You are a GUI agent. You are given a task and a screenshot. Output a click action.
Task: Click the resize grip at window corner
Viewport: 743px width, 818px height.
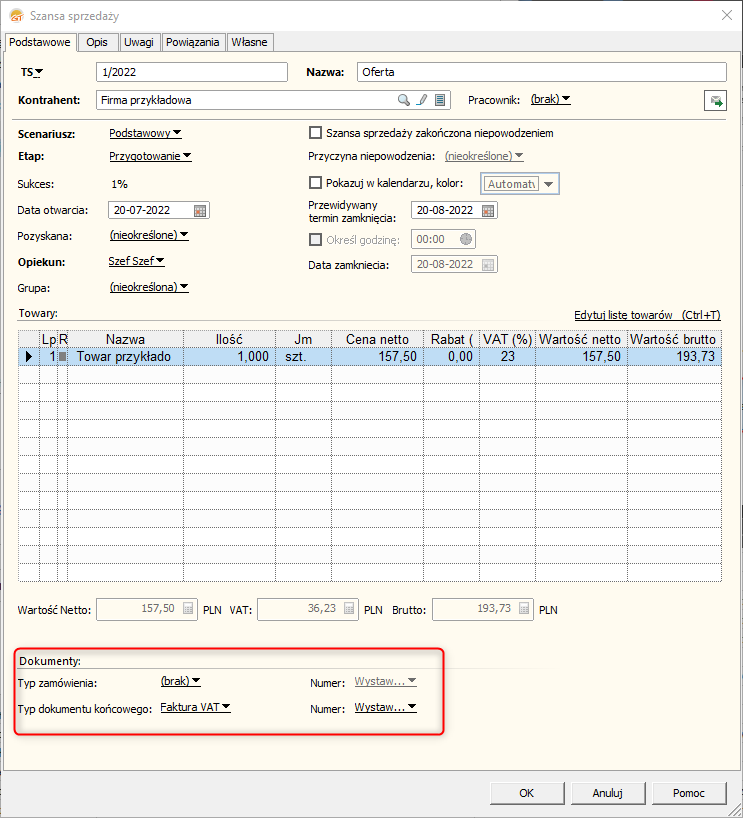736,811
